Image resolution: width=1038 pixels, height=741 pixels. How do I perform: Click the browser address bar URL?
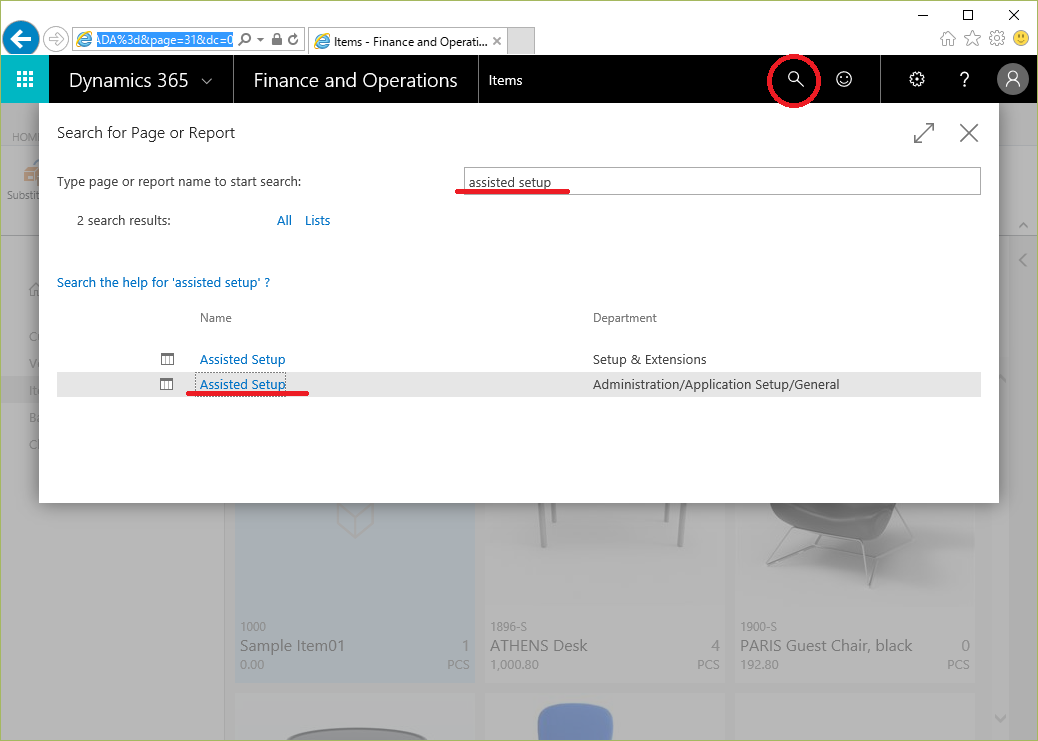(x=164, y=40)
